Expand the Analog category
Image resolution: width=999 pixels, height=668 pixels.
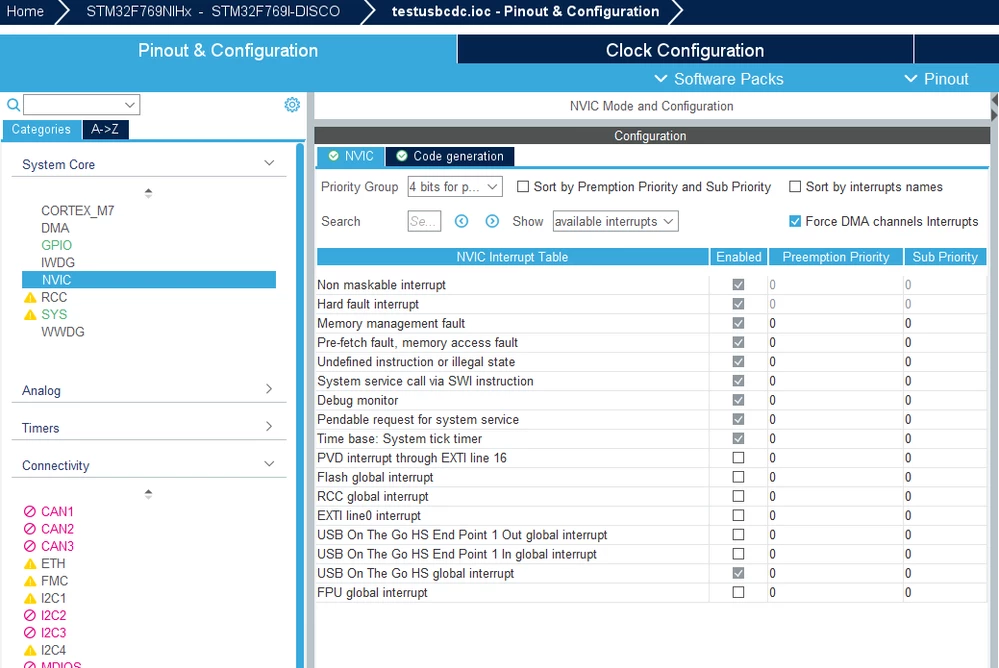[x=149, y=389]
